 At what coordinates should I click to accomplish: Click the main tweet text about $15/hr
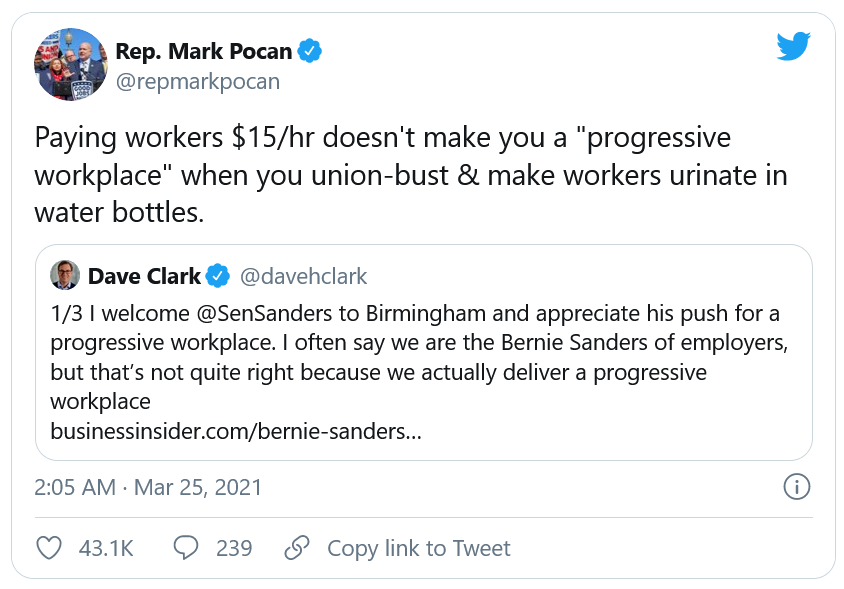tap(410, 175)
